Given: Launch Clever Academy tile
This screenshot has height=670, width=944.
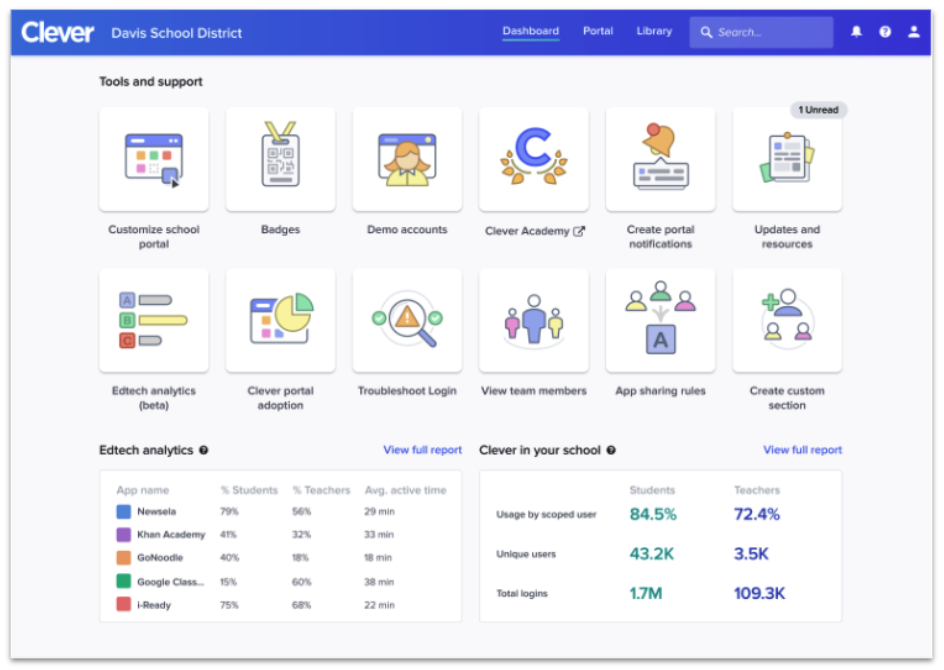Looking at the screenshot, I should point(534,159).
